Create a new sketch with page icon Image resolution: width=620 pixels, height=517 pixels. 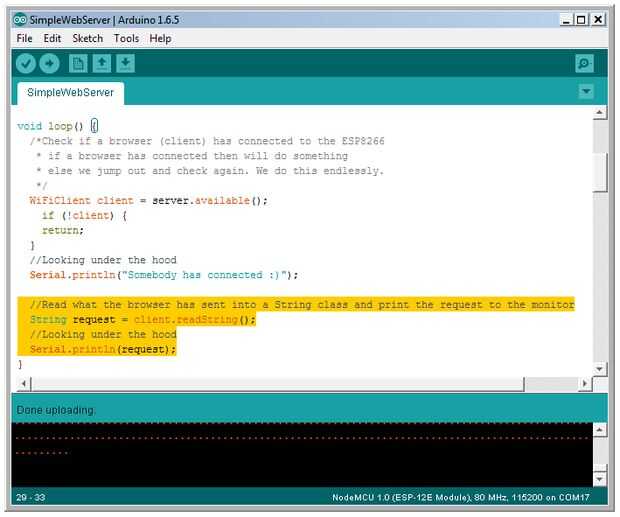click(x=78, y=64)
